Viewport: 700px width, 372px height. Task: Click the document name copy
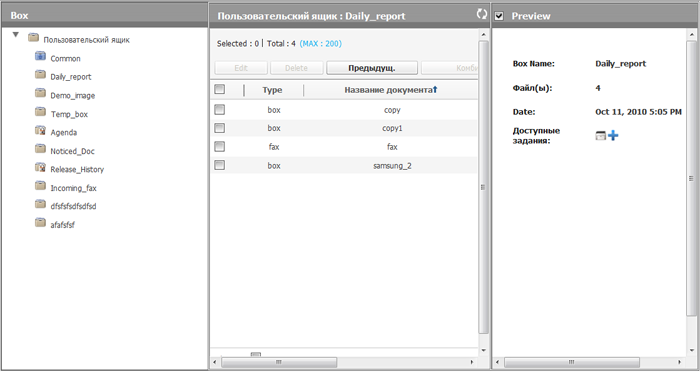pyautogui.click(x=392, y=110)
